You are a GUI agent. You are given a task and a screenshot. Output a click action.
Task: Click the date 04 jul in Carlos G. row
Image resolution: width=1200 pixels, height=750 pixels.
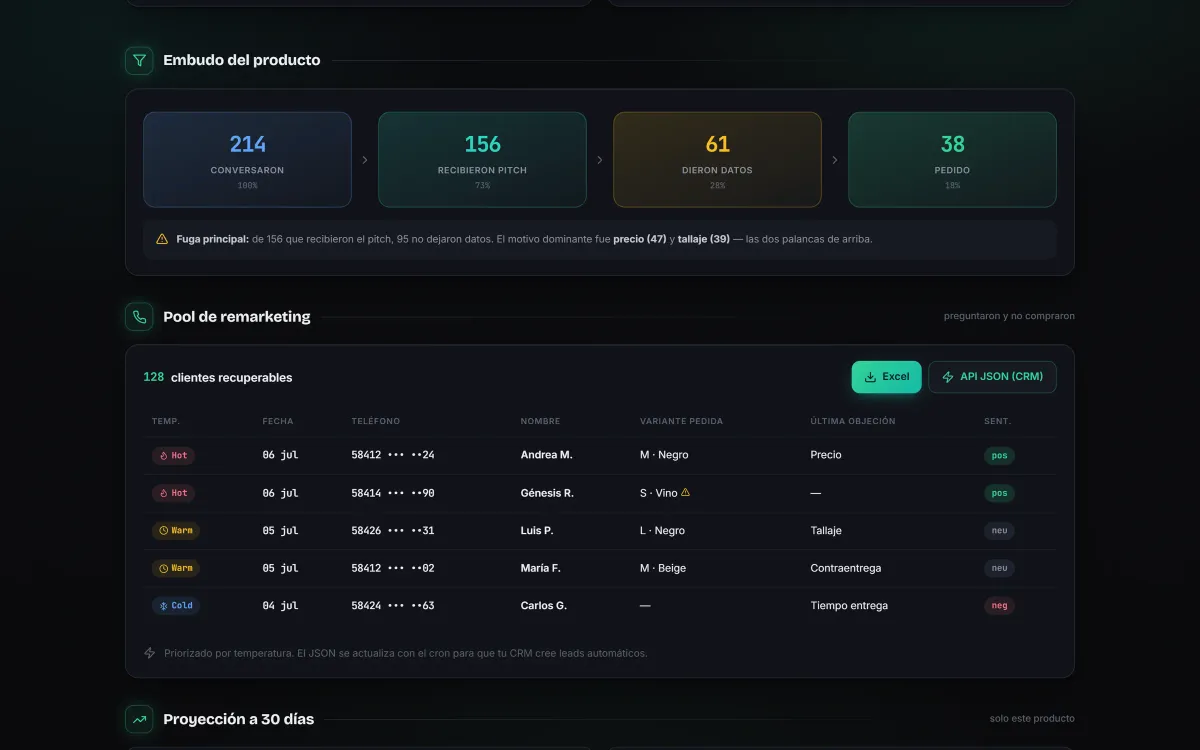point(281,606)
